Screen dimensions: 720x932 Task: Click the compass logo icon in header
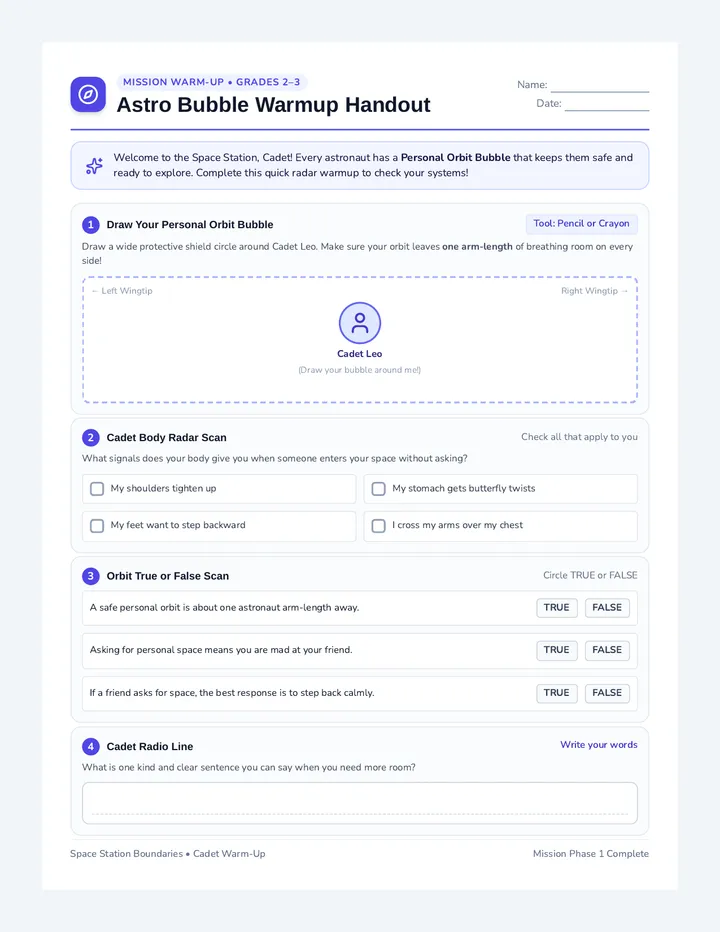88,95
